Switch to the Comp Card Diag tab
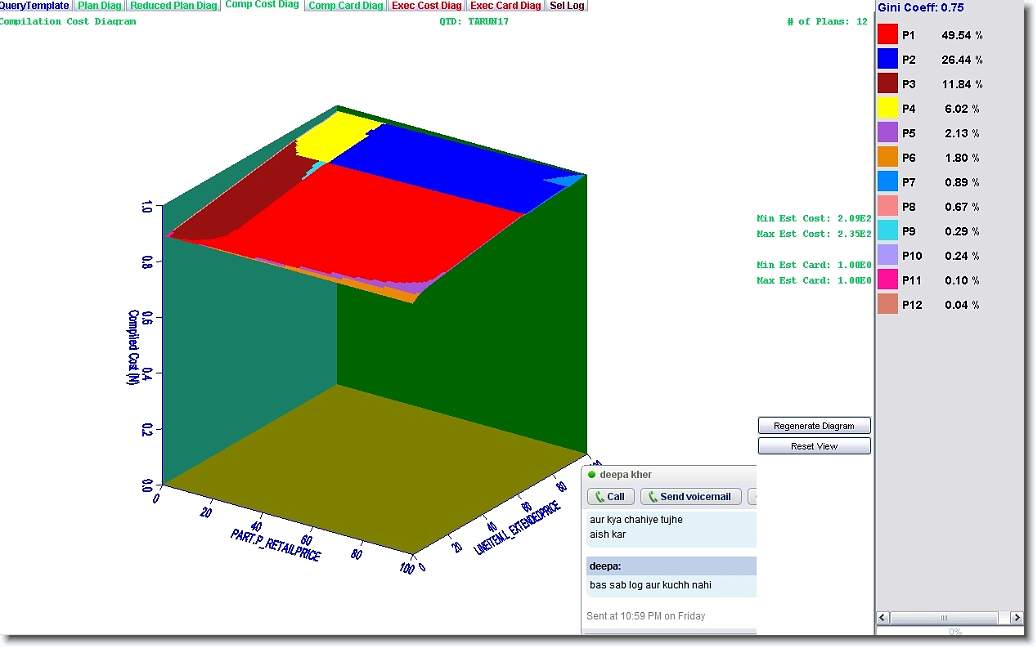Image resolution: width=1036 pixels, height=647 pixels. (345, 6)
